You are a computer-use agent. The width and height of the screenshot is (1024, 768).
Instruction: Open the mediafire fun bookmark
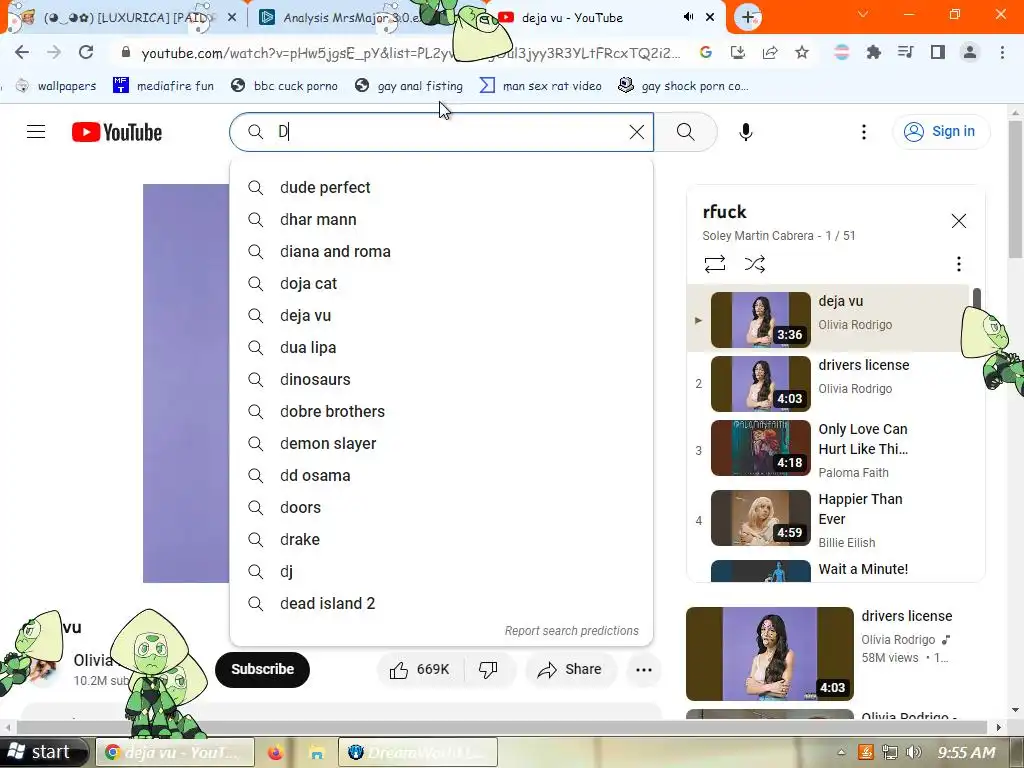click(x=164, y=86)
